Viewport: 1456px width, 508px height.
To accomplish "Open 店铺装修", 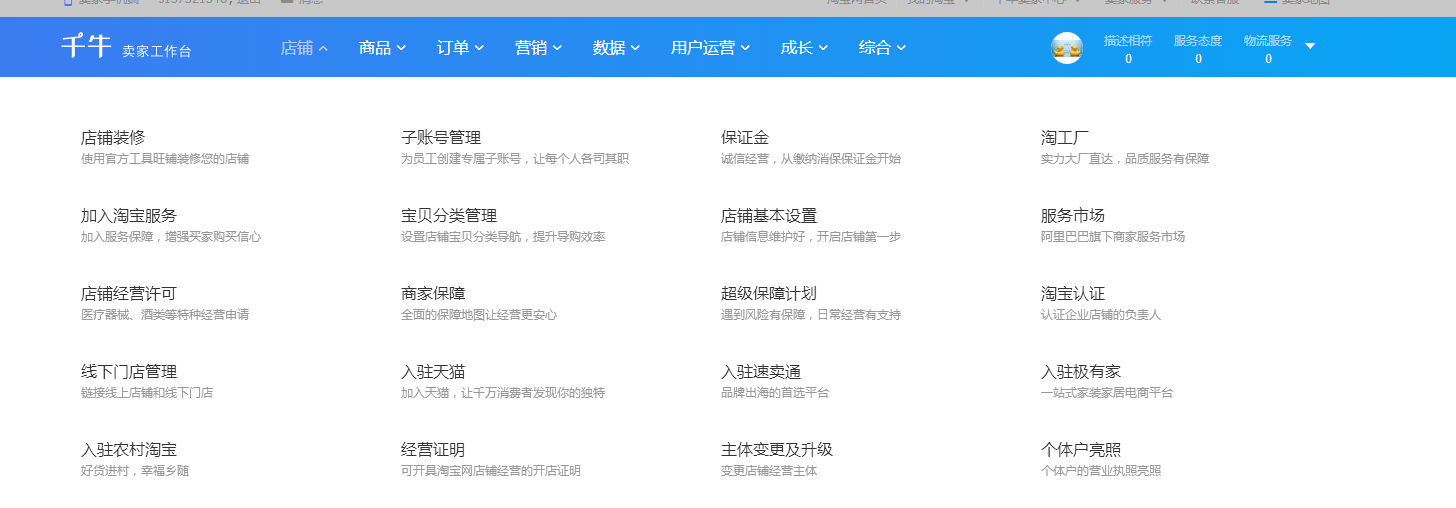I will tap(113, 137).
